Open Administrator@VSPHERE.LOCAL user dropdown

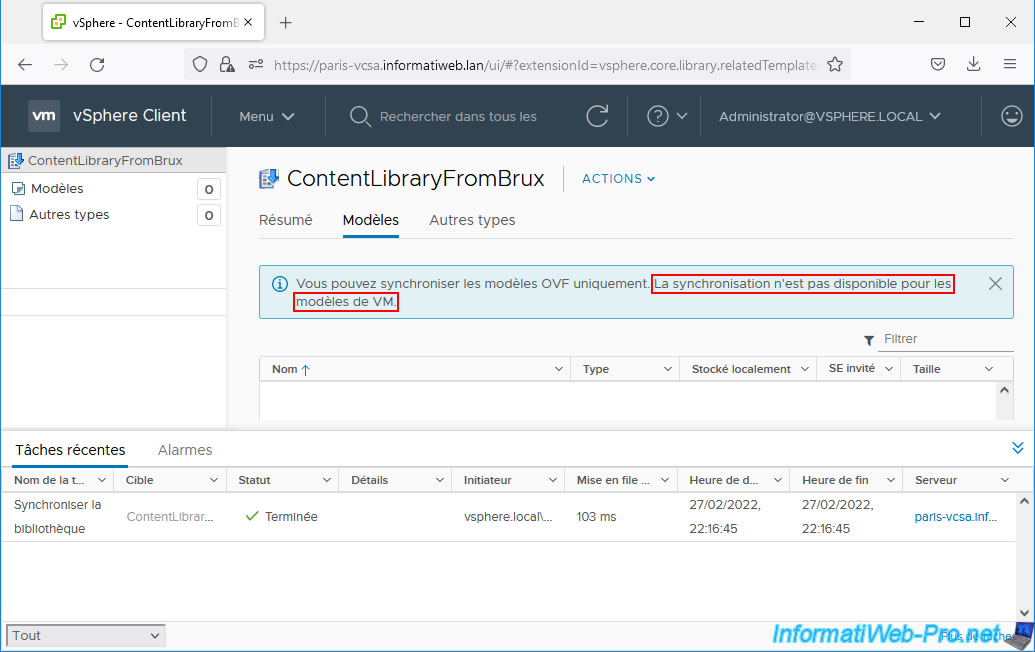[829, 116]
